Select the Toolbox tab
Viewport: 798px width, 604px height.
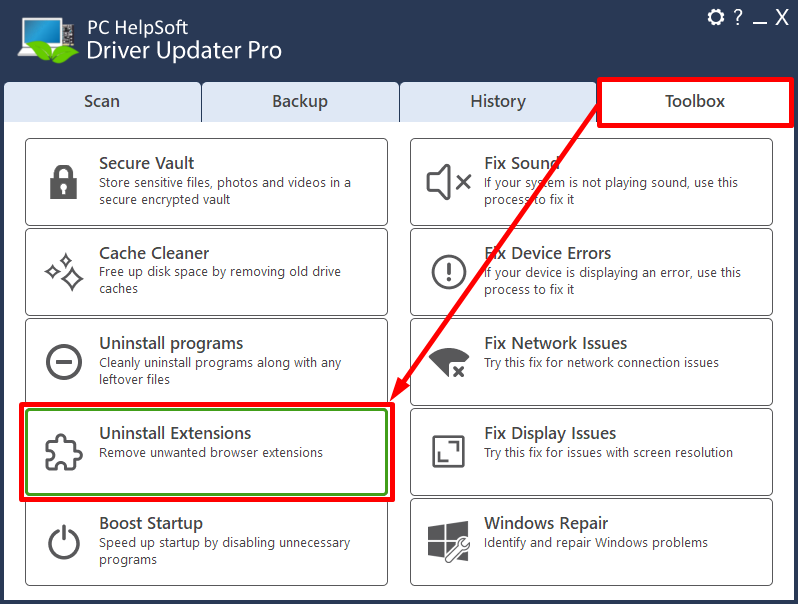[695, 101]
